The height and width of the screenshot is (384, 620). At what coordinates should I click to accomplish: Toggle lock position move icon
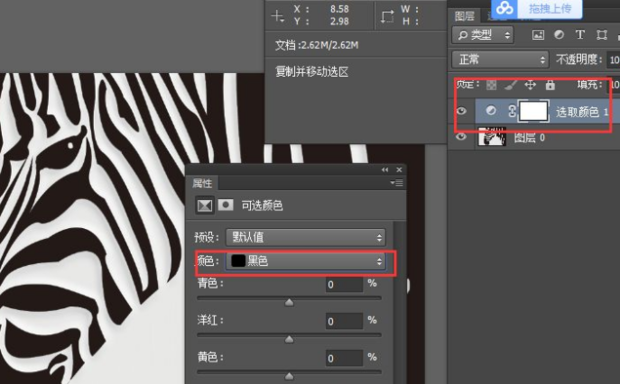[530, 85]
